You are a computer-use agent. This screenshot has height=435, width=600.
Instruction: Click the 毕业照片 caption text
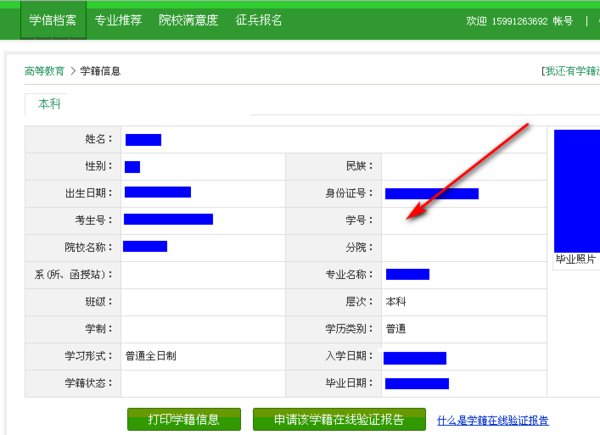coord(576,259)
